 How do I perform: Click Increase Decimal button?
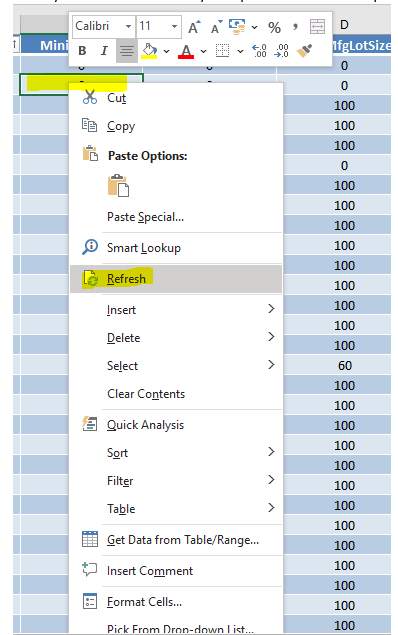pyautogui.click(x=259, y=51)
